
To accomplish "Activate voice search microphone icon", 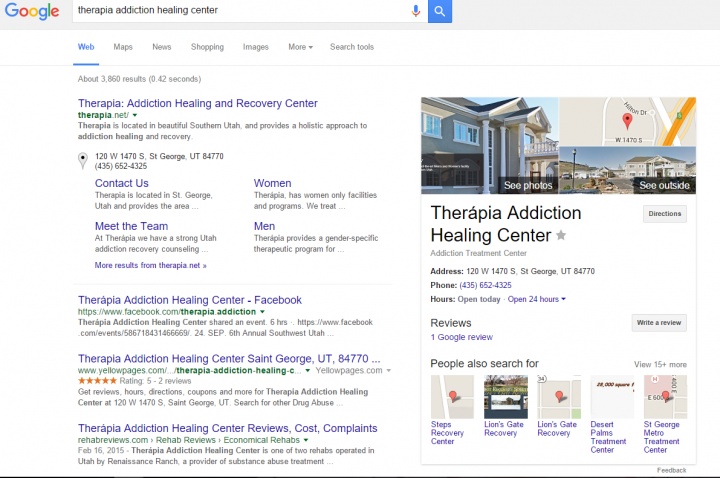I will 416,11.
